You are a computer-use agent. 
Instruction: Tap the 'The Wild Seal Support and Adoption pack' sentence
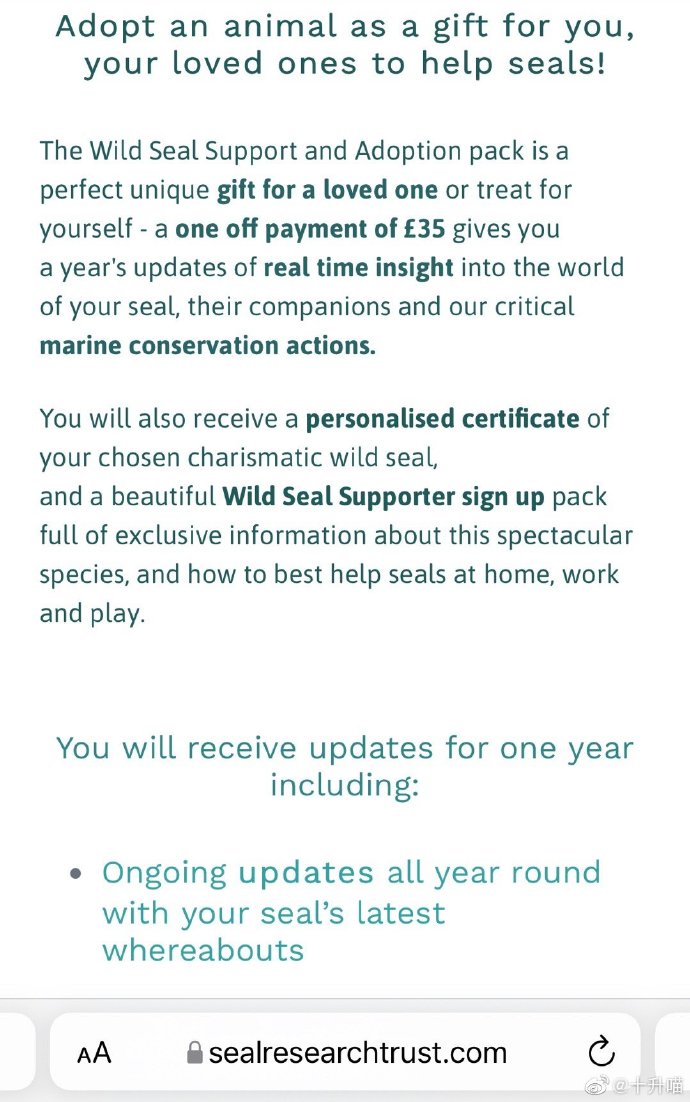304,152
